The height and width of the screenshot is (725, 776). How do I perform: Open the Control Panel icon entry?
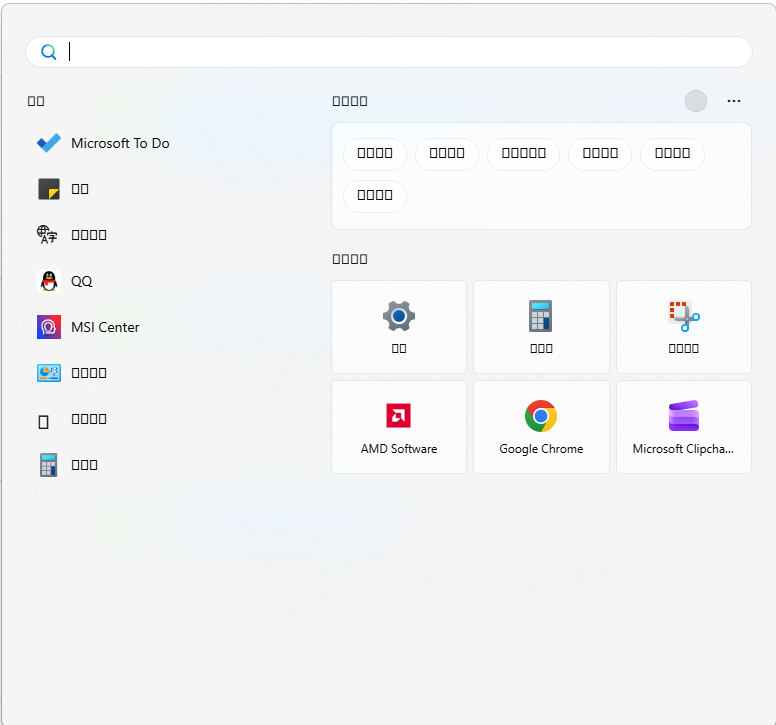coord(48,373)
